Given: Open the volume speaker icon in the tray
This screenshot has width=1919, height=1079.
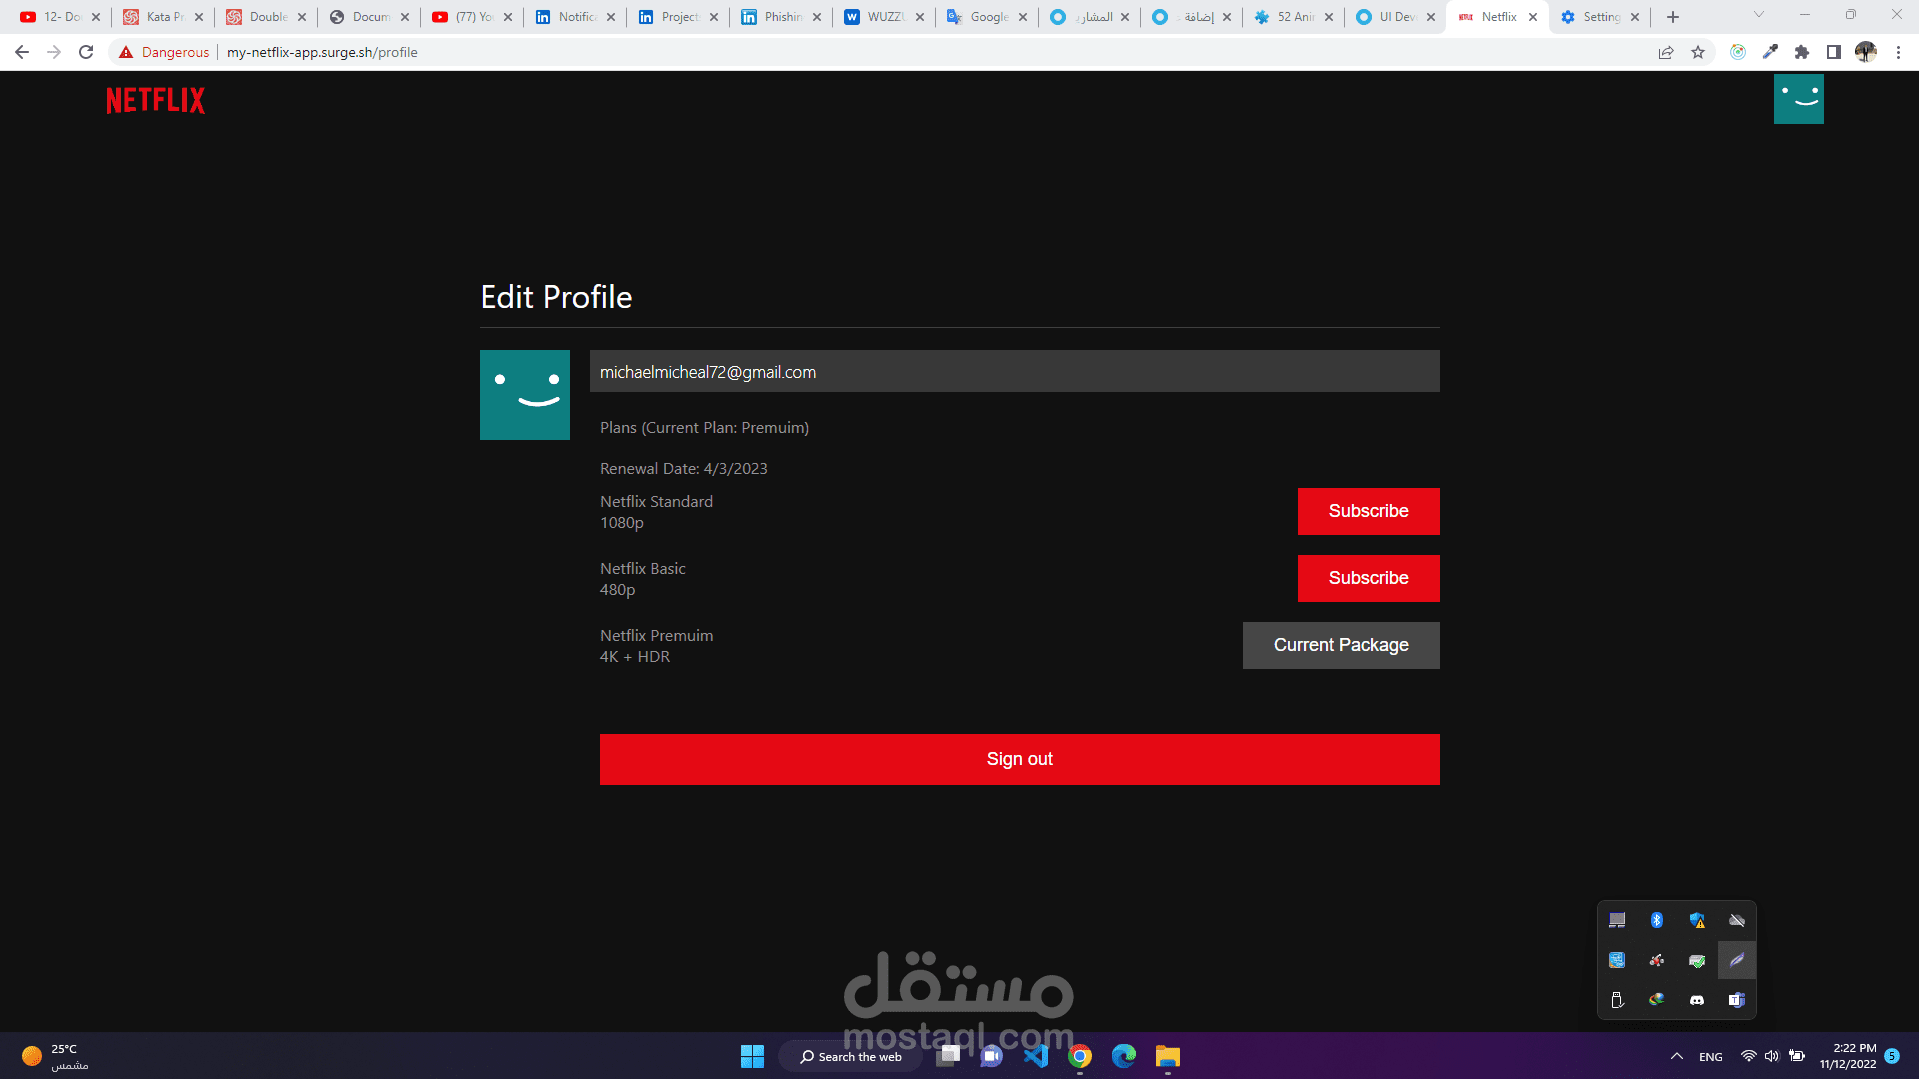Looking at the screenshot, I should (1772, 1056).
